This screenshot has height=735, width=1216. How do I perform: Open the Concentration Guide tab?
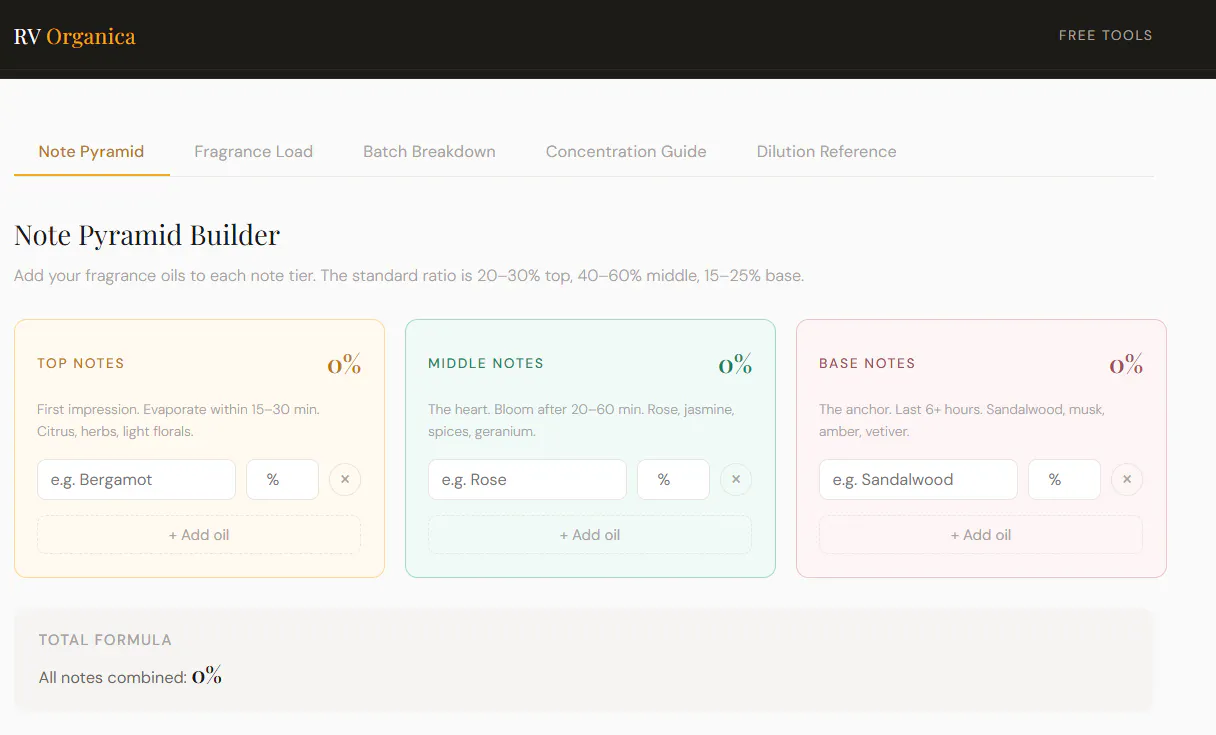tap(626, 152)
